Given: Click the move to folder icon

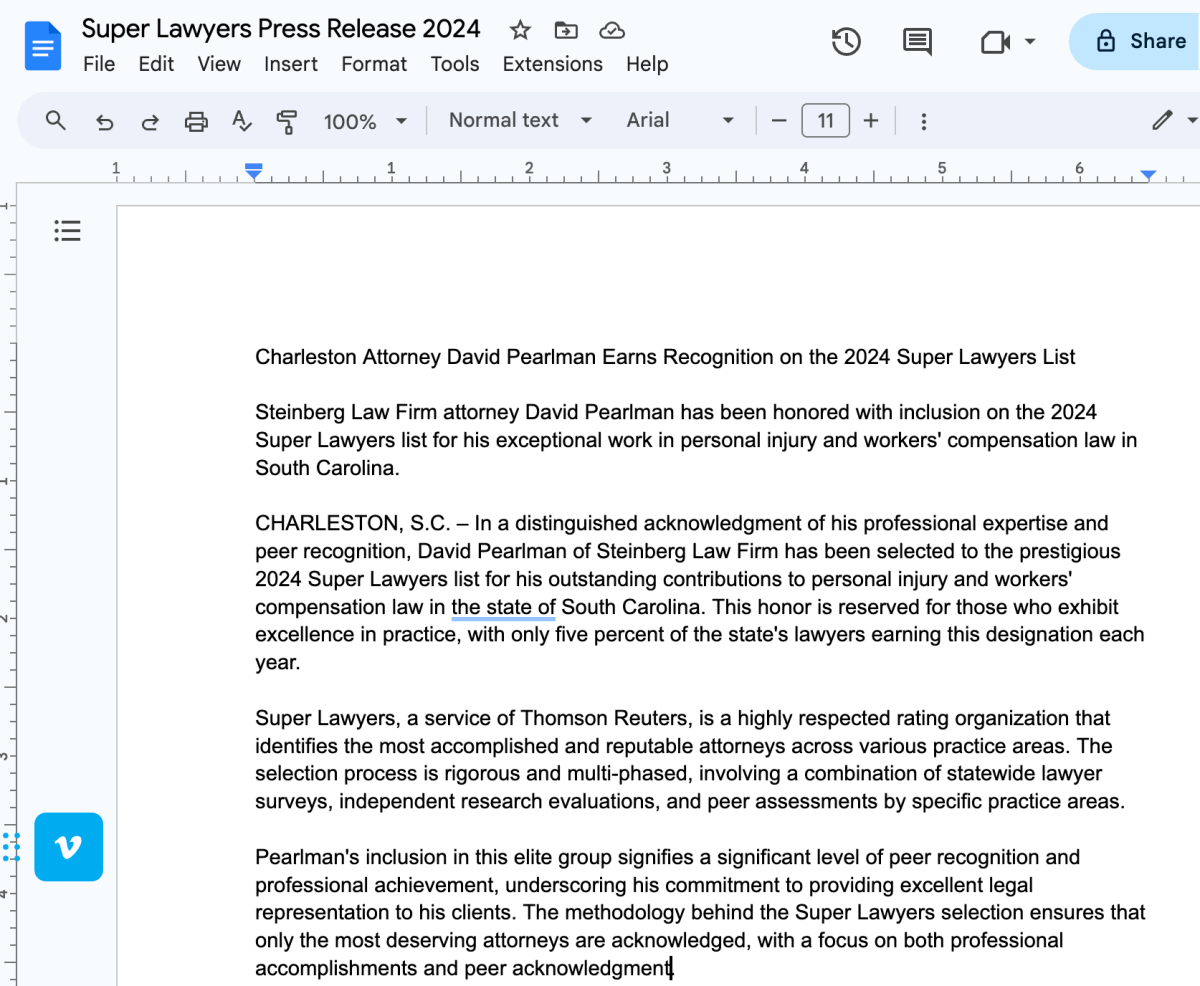Looking at the screenshot, I should coord(566,30).
